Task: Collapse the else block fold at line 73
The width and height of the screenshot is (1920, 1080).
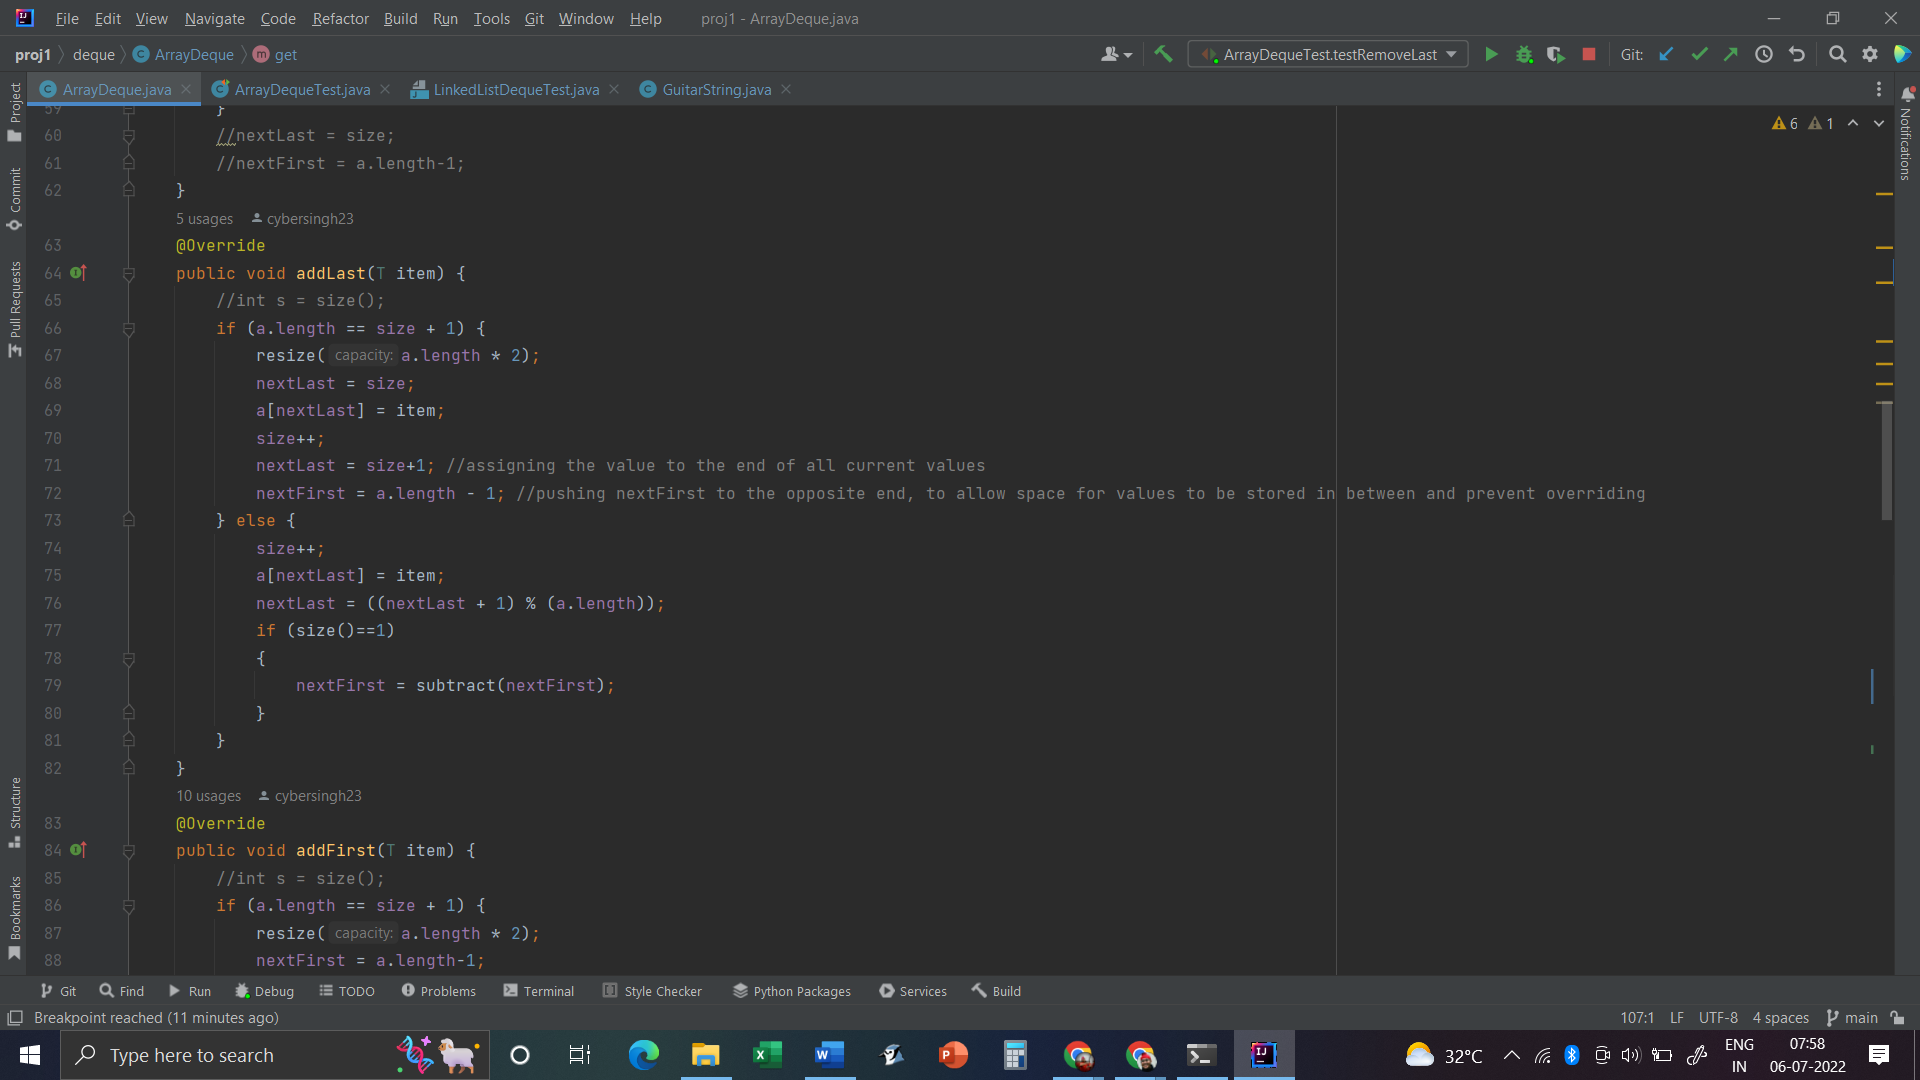Action: tap(129, 520)
